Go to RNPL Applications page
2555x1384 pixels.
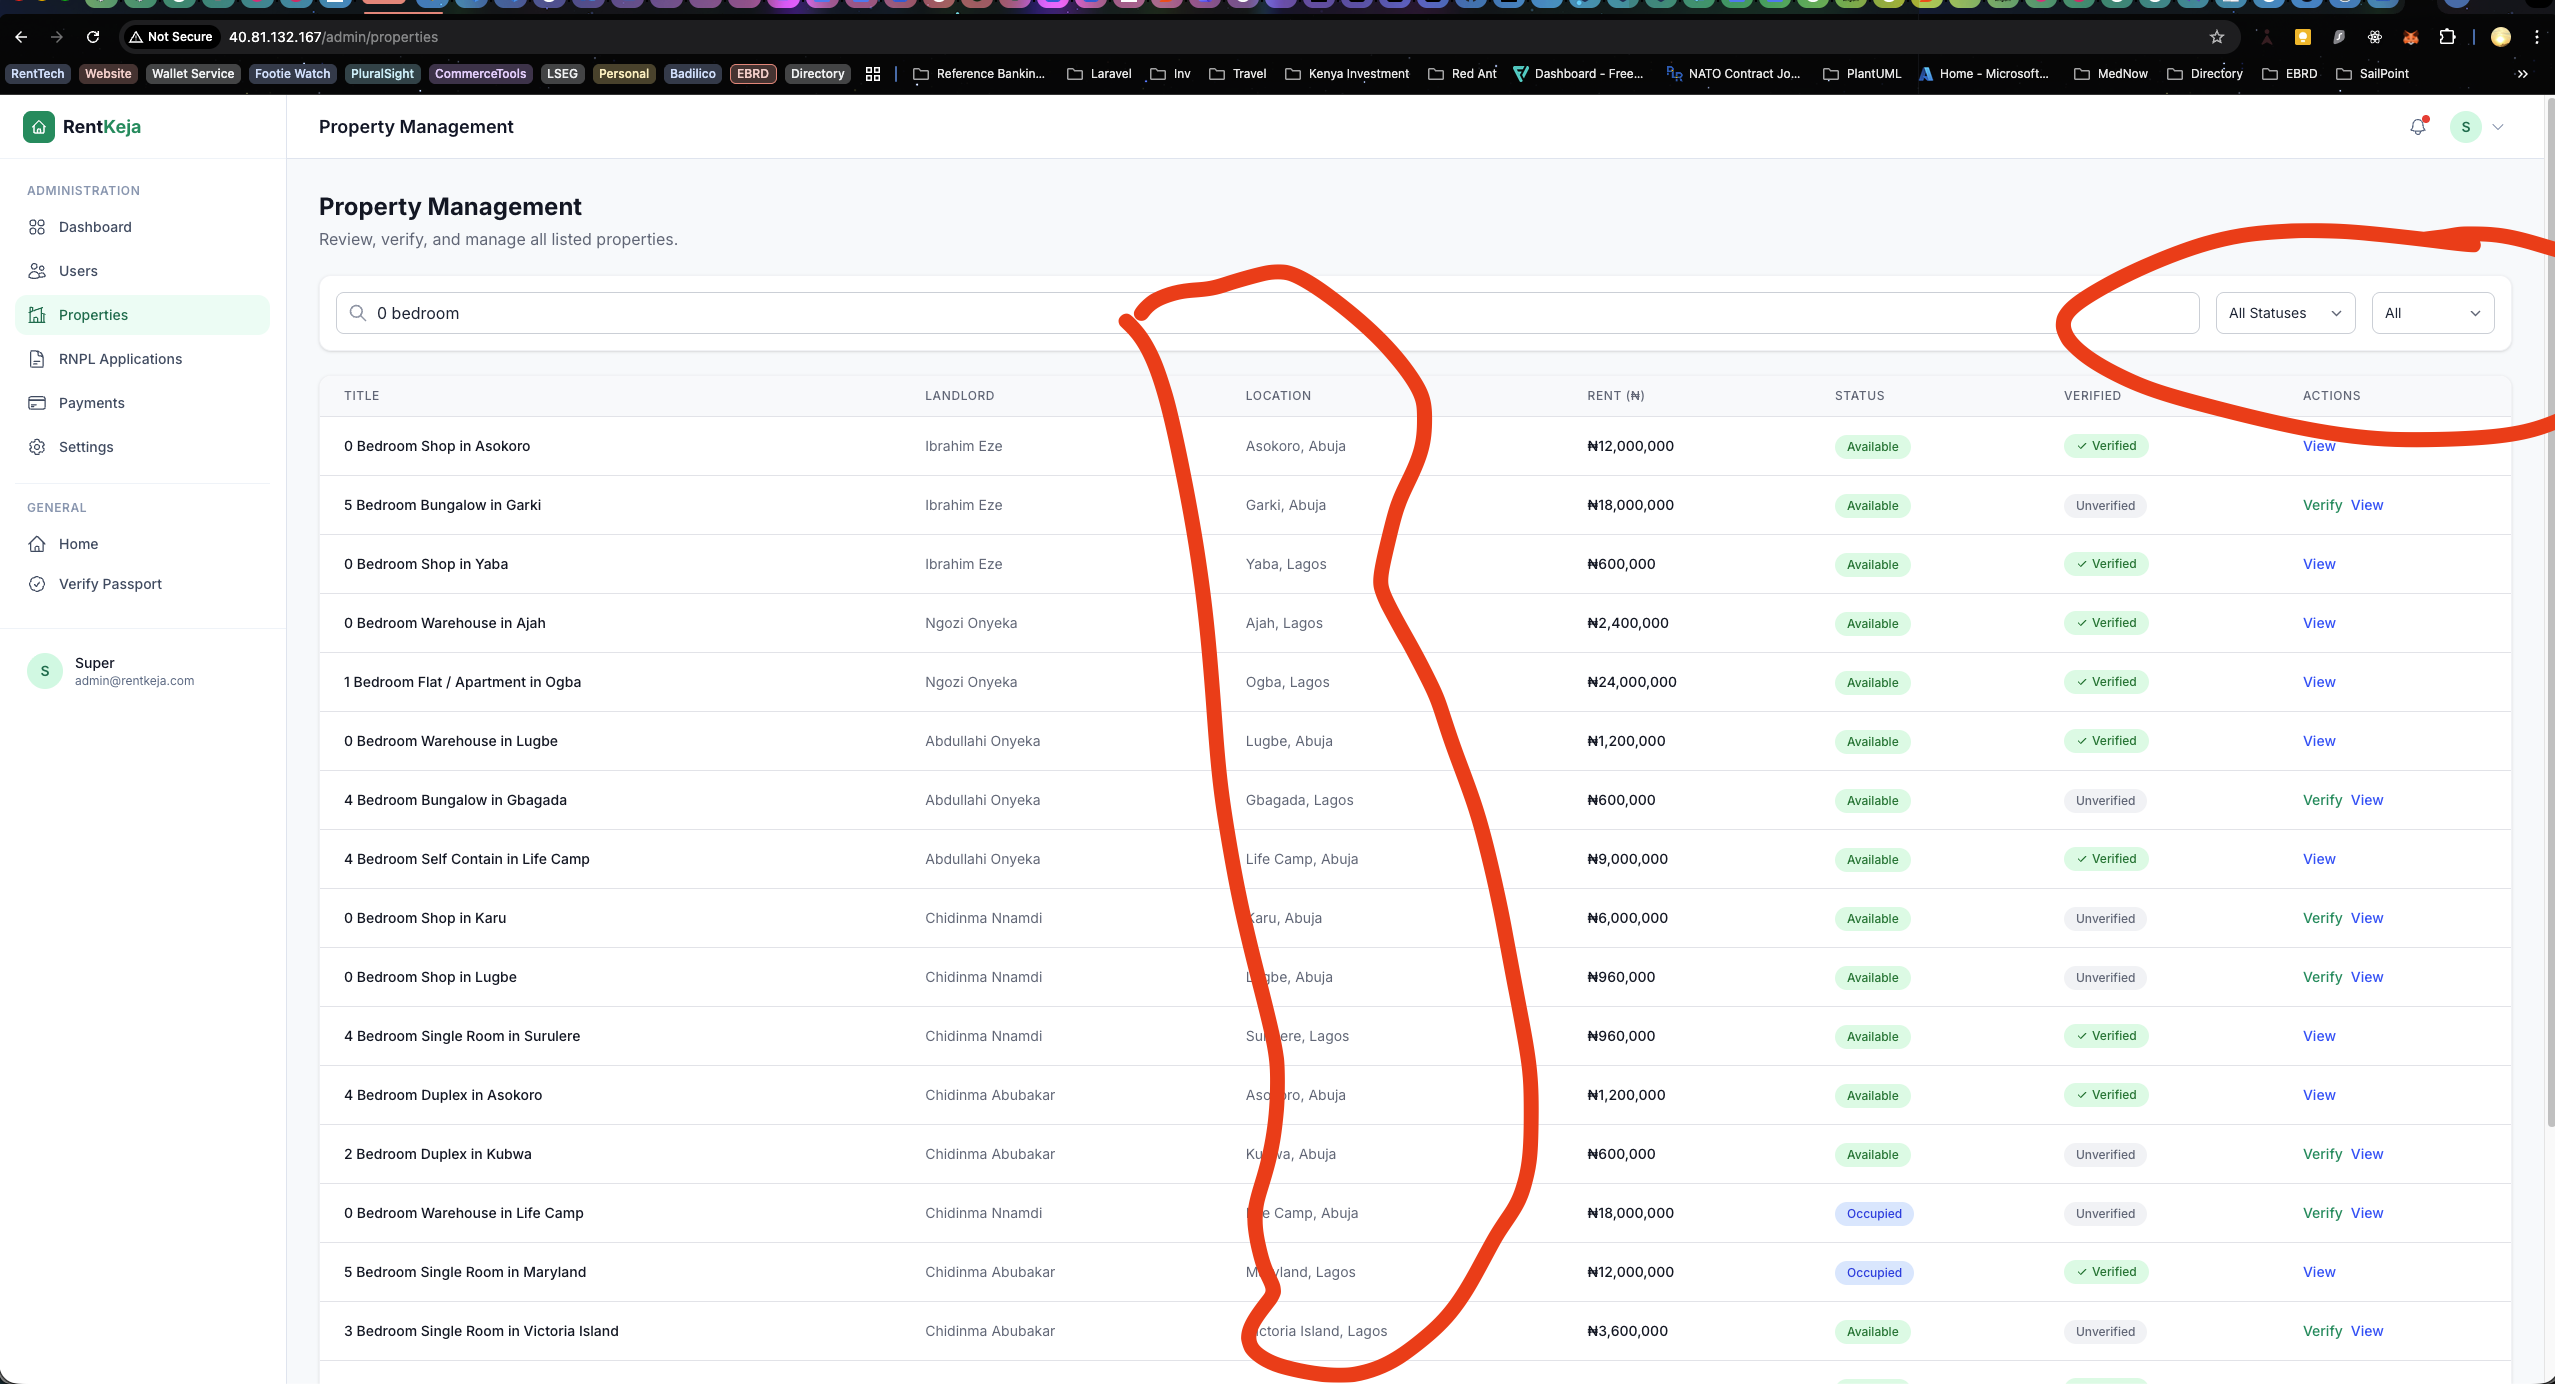pyautogui.click(x=120, y=359)
